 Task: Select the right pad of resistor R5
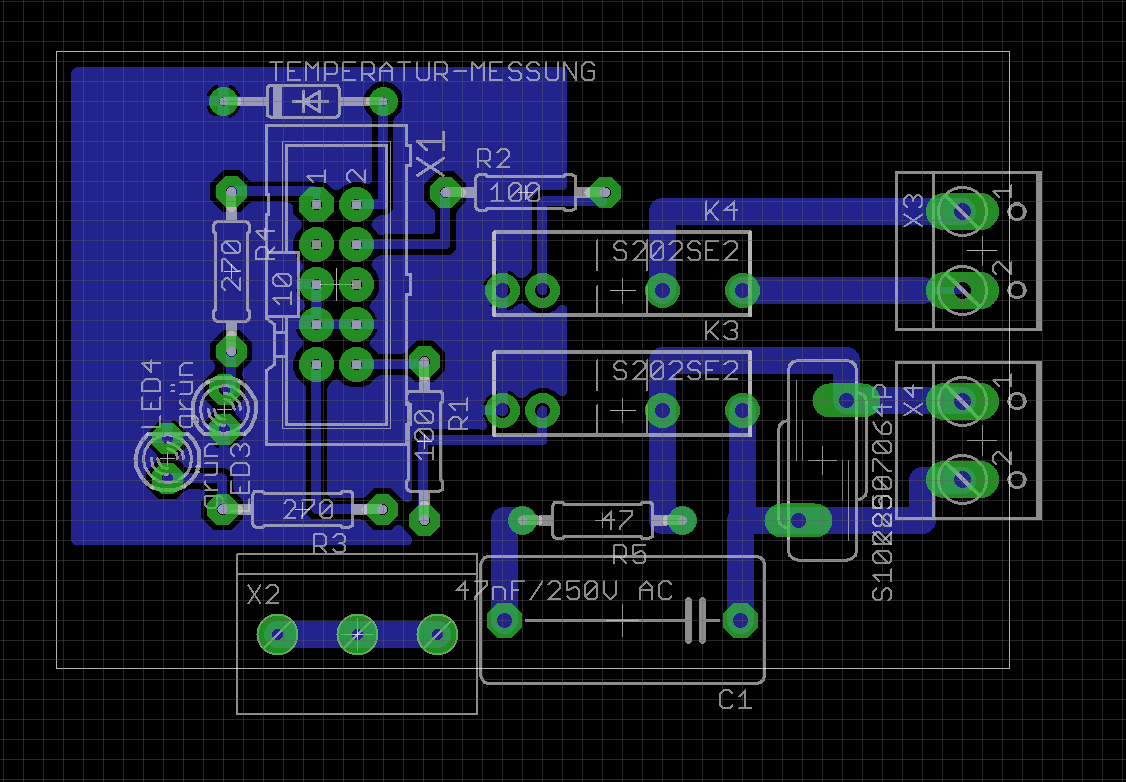[x=681, y=520]
